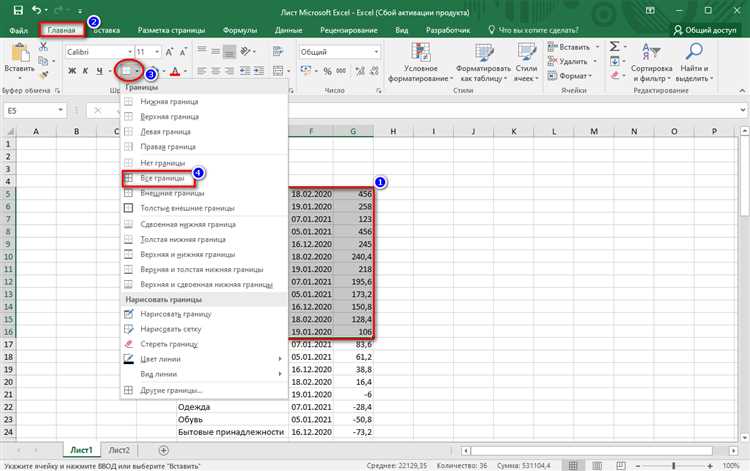Switch to the Разметка страницы tab
Screen dimensions: 750x471
(171, 30)
